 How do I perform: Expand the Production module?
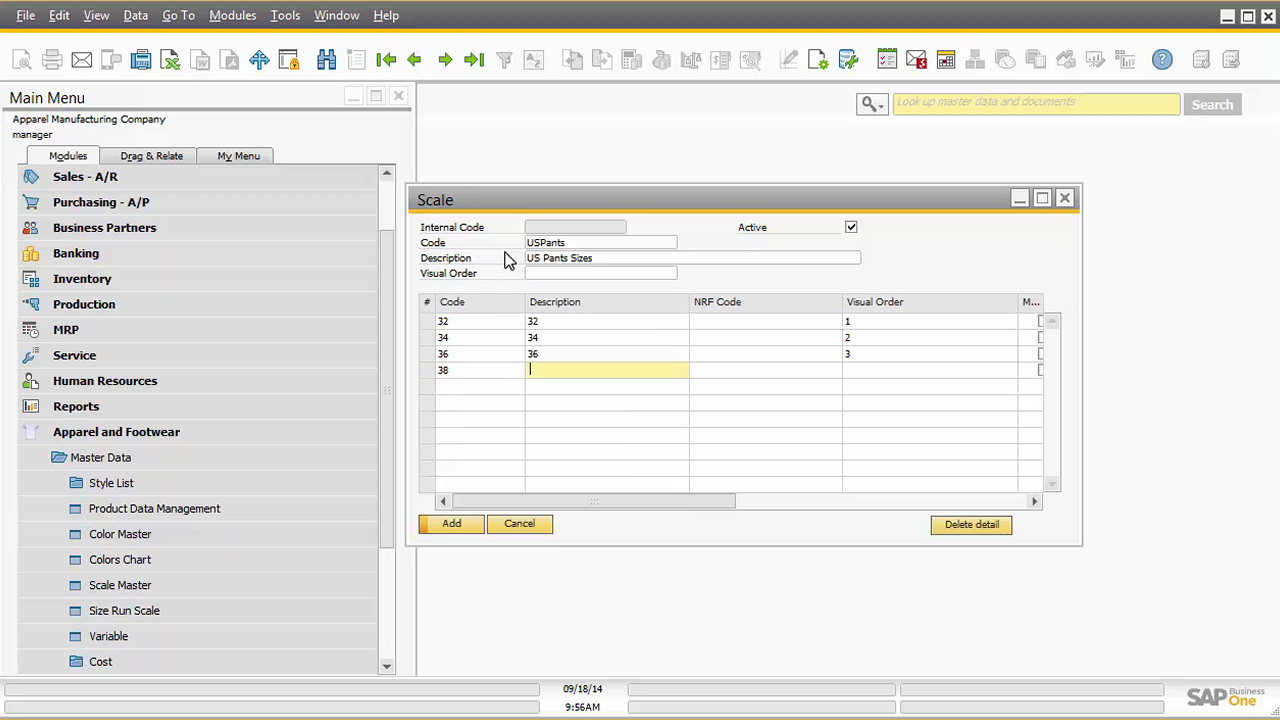pos(84,304)
